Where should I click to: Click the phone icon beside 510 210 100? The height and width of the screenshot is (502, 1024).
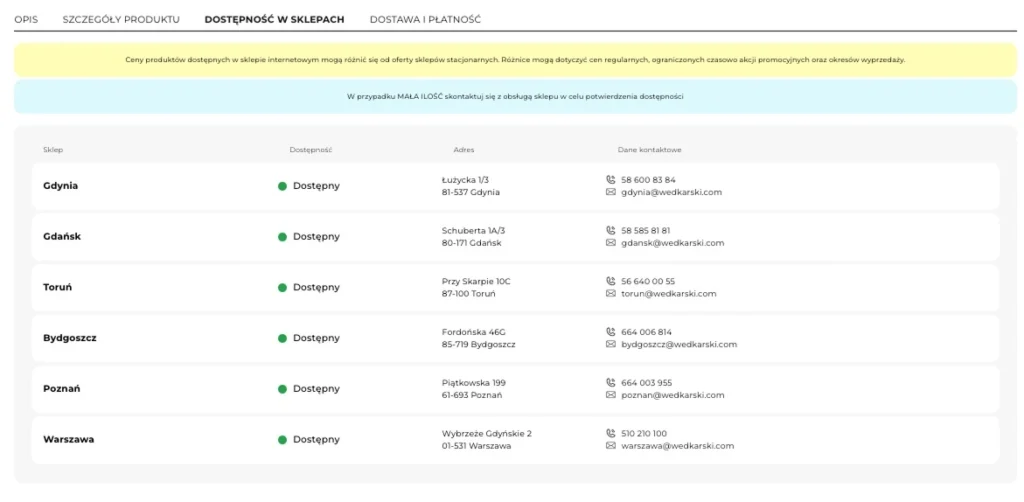pos(611,433)
